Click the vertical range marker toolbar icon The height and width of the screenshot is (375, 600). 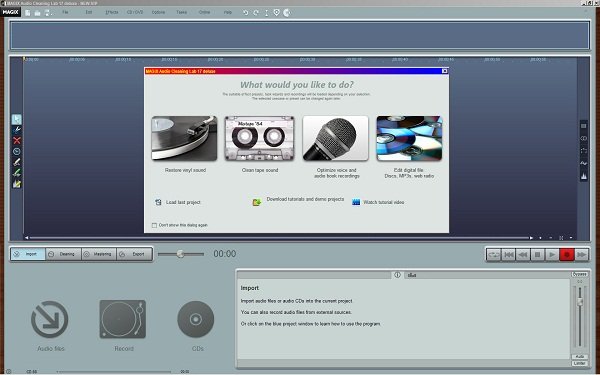pyautogui.click(x=267, y=13)
